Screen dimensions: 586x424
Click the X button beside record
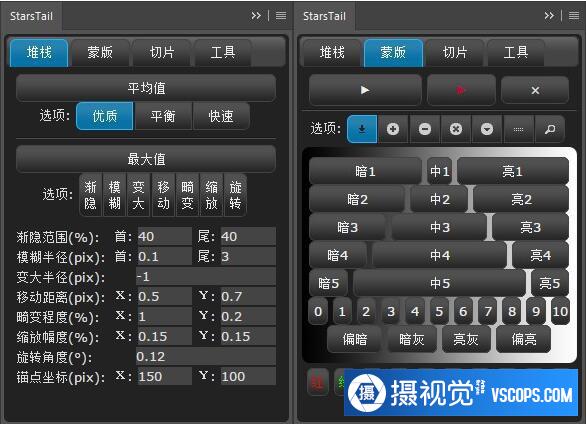[x=535, y=90]
